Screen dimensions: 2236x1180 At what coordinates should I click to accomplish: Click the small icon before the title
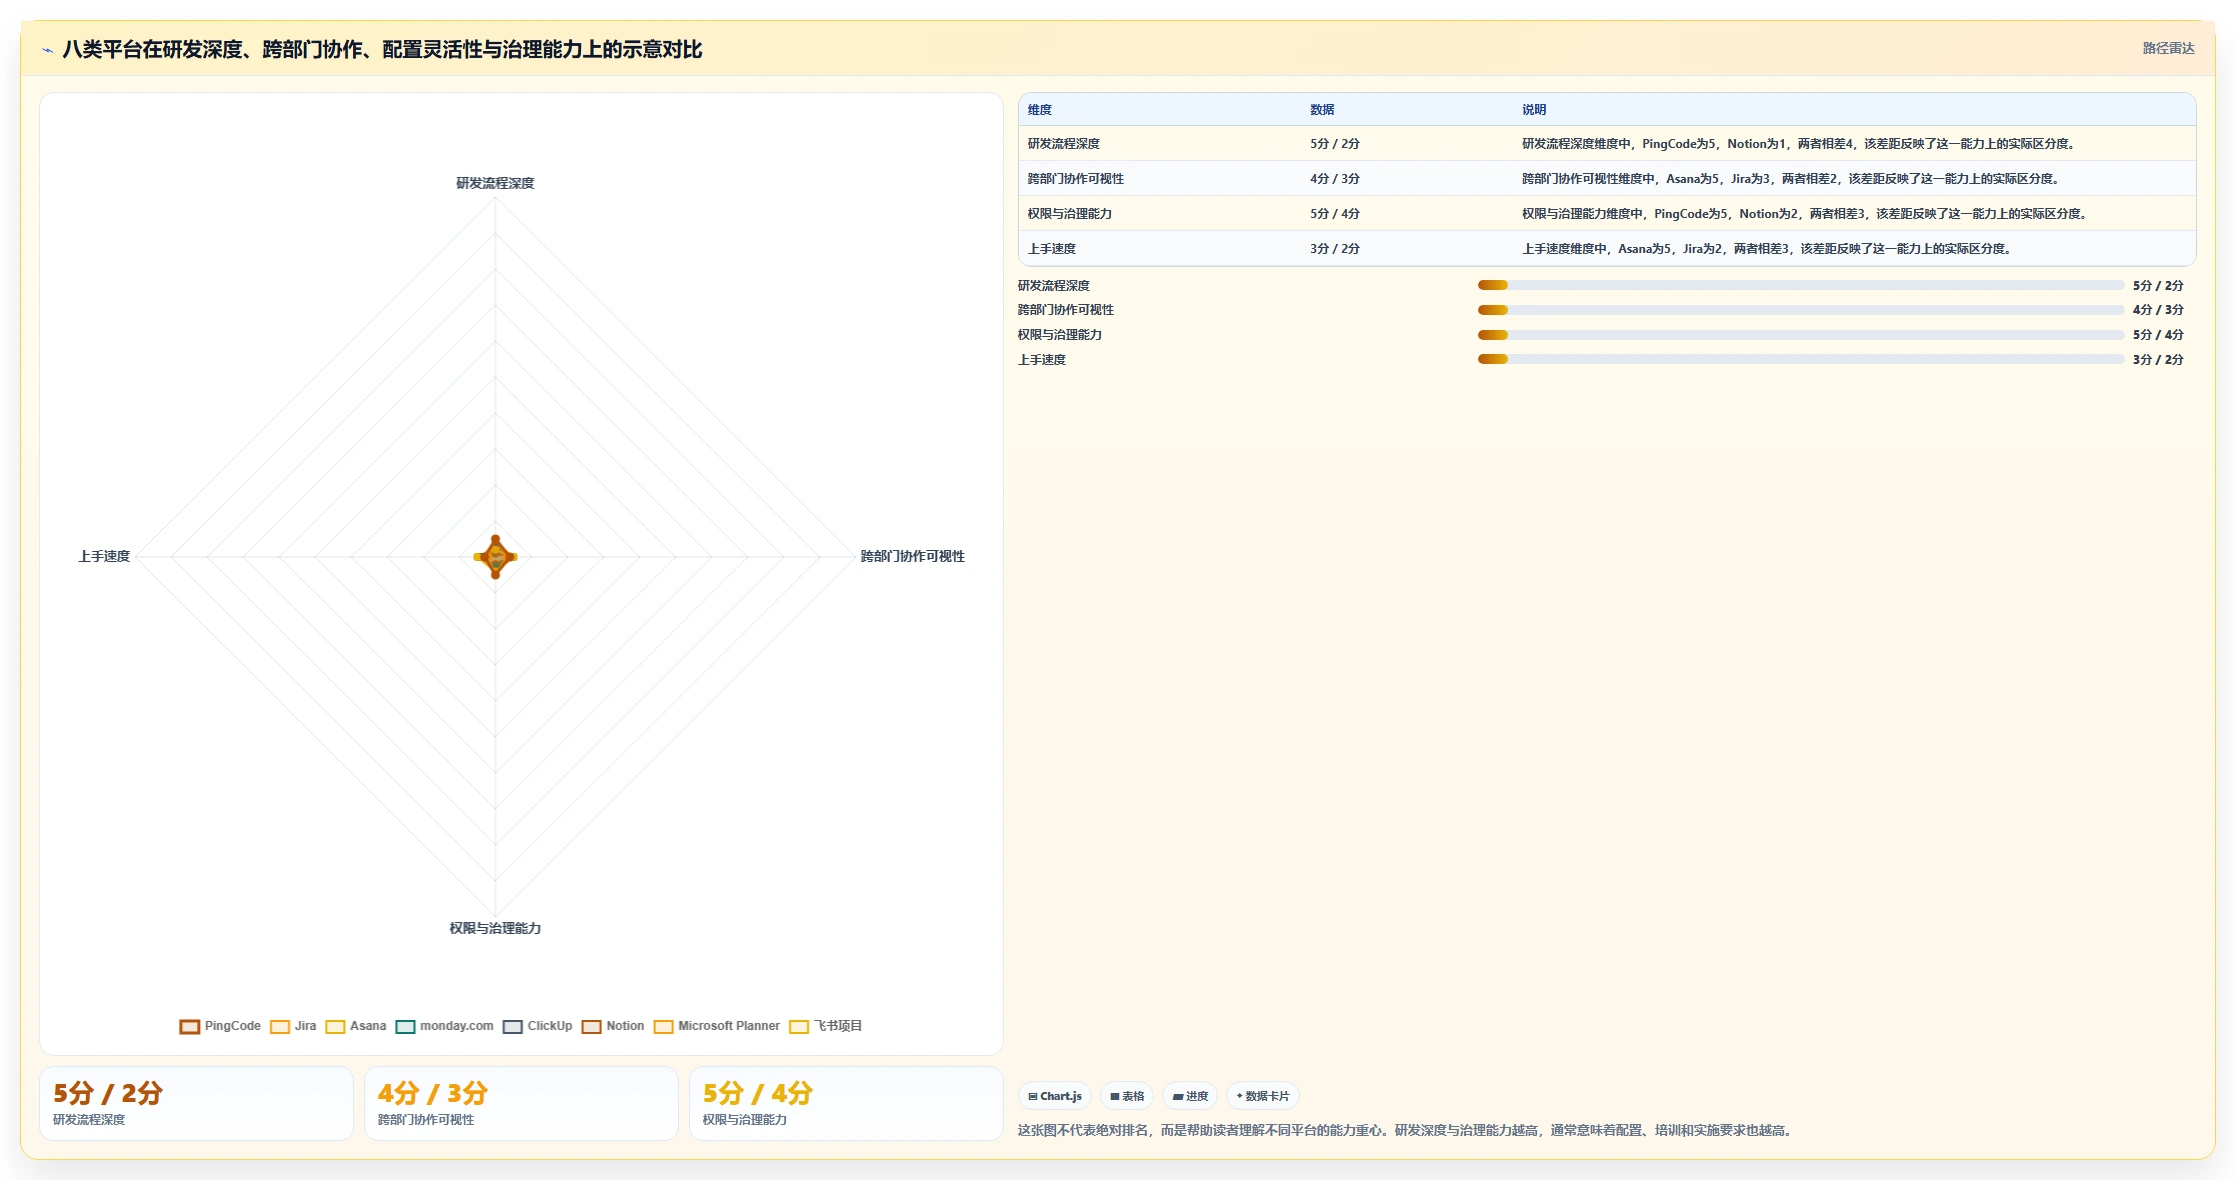tap(47, 50)
